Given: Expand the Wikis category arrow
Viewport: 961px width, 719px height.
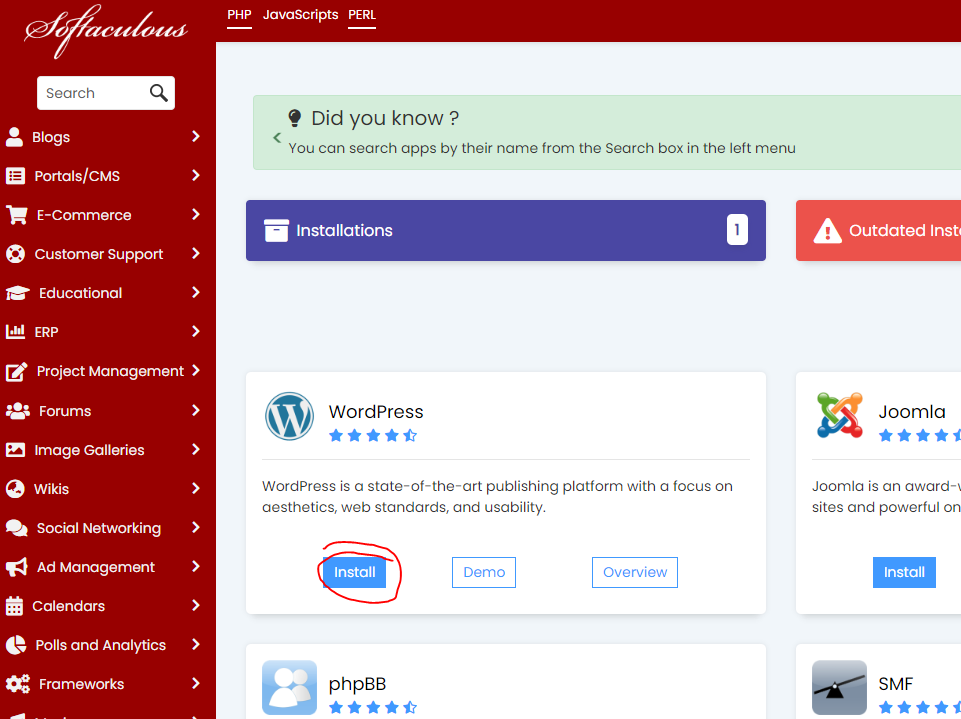Looking at the screenshot, I should click(196, 489).
